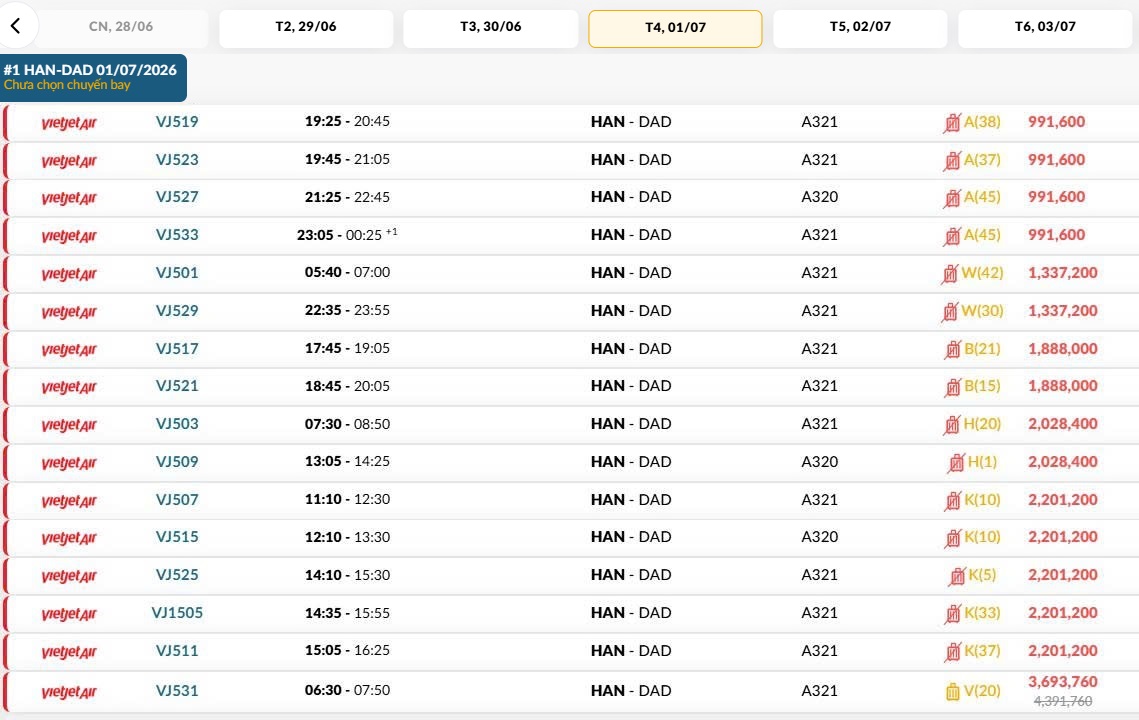
Task: Switch to date tab T2, 29/06
Action: 306,27
